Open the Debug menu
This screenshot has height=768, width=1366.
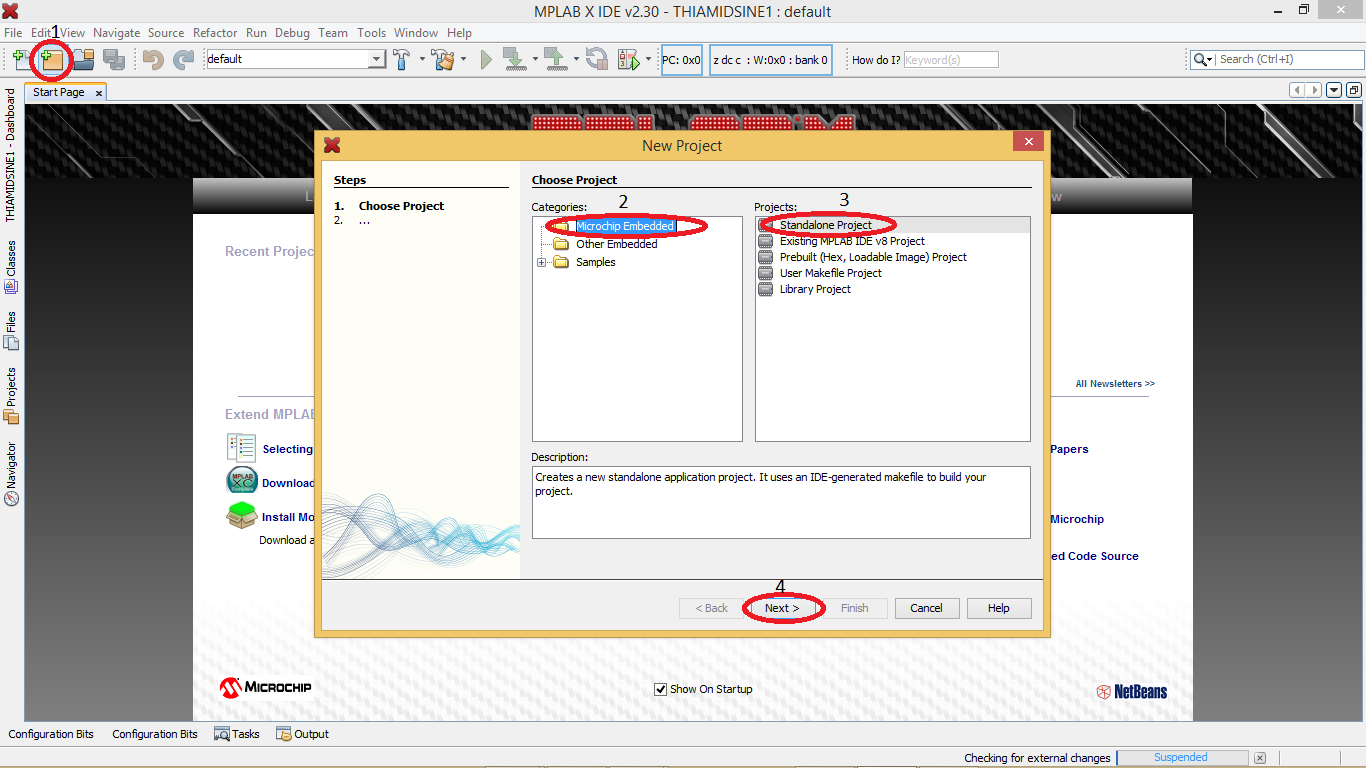pyautogui.click(x=292, y=33)
